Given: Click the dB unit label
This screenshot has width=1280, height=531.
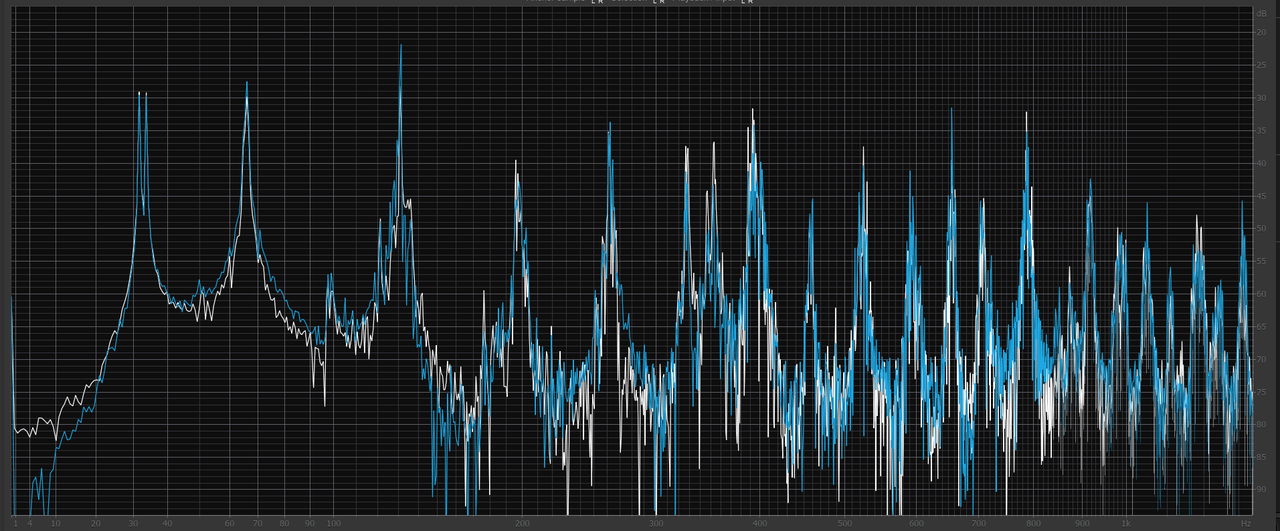Looking at the screenshot, I should click(1261, 12).
